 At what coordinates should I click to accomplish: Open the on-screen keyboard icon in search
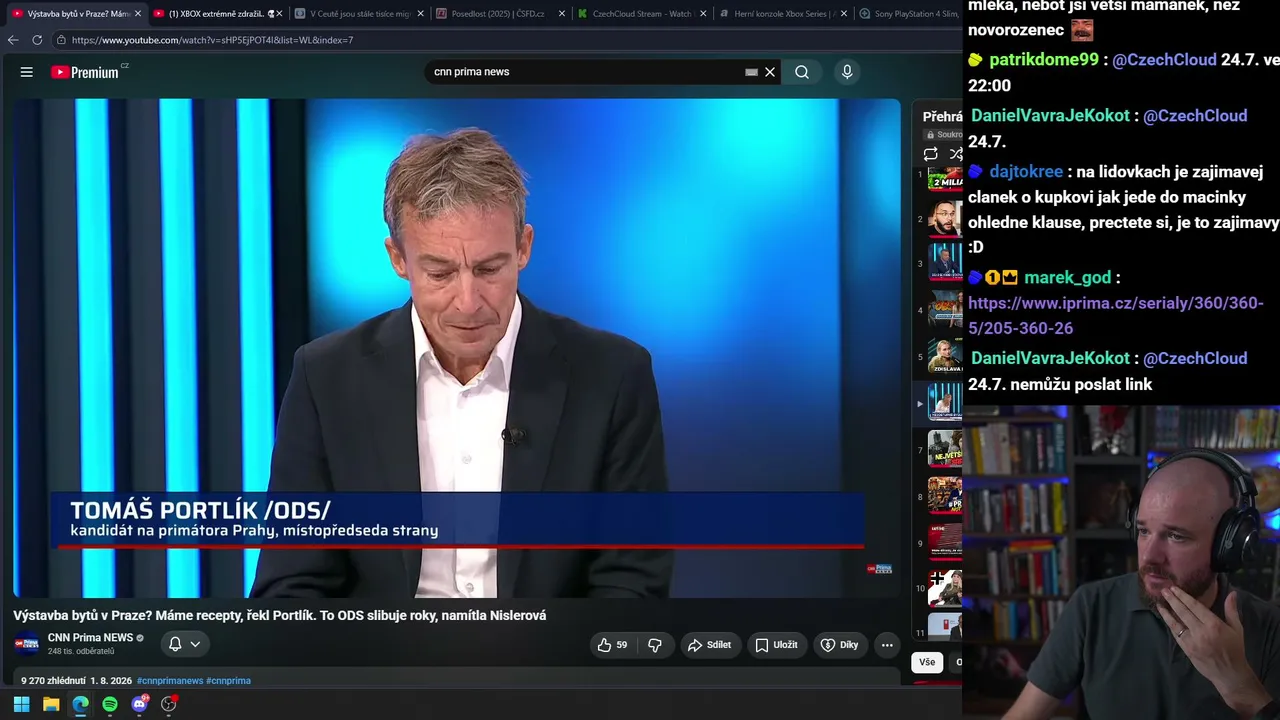tap(751, 72)
